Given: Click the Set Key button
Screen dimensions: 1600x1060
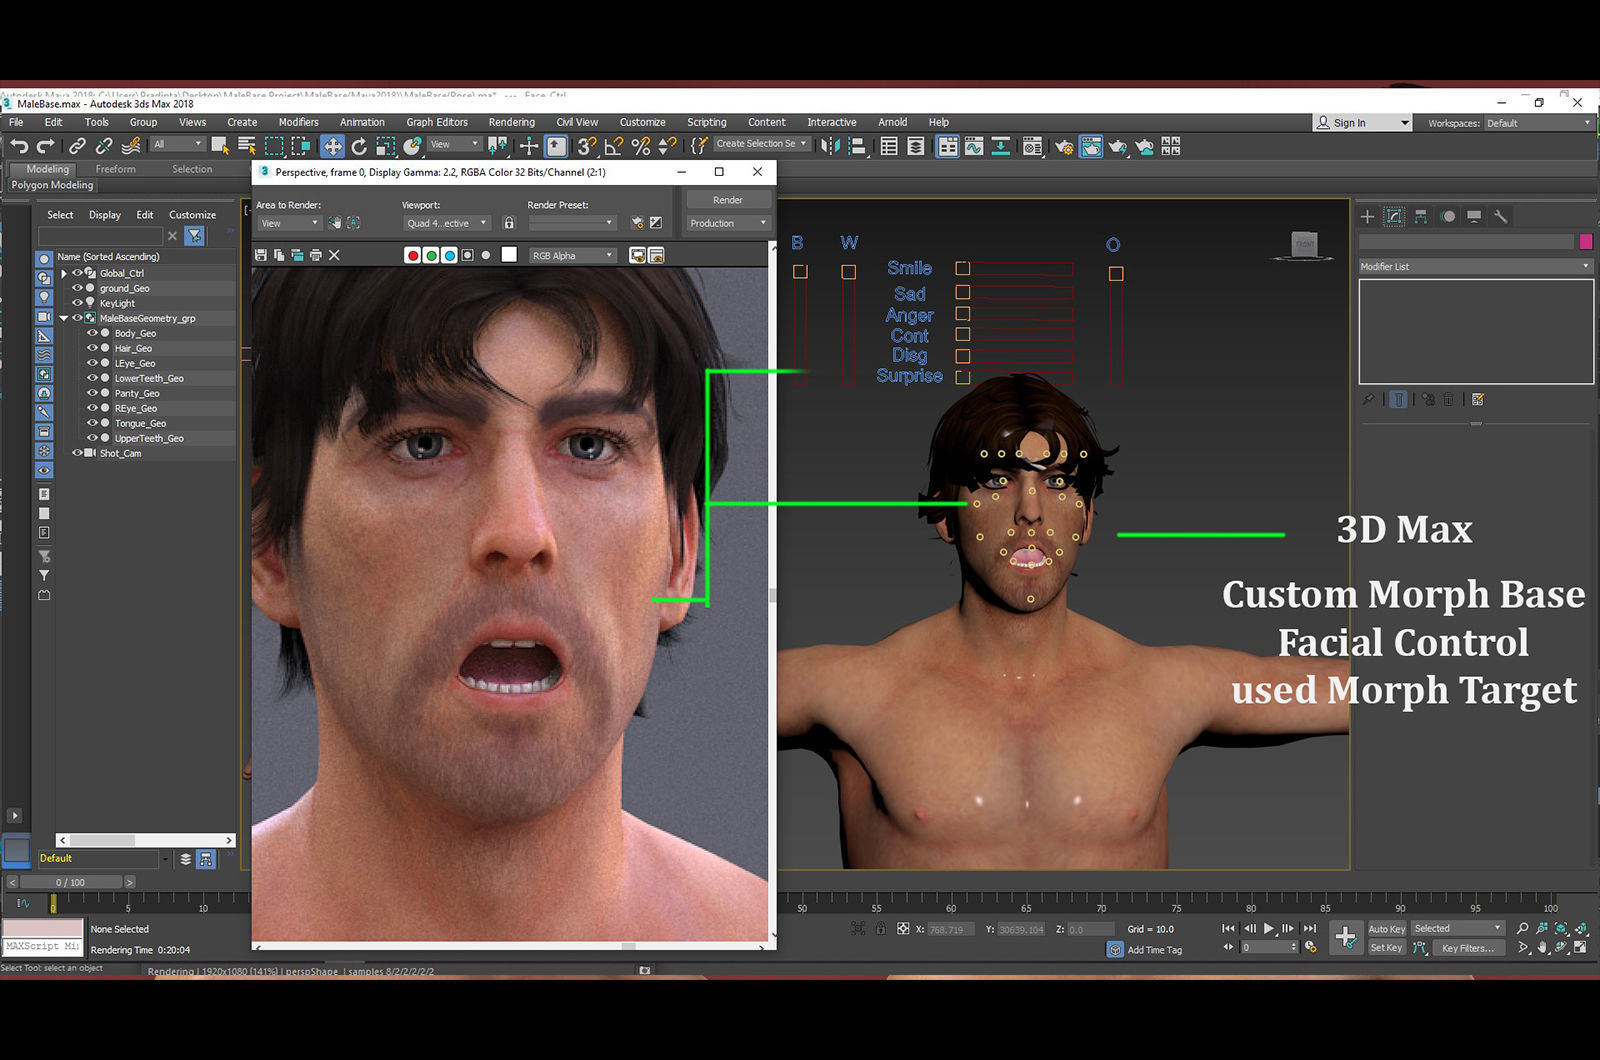Looking at the screenshot, I should pyautogui.click(x=1386, y=948).
